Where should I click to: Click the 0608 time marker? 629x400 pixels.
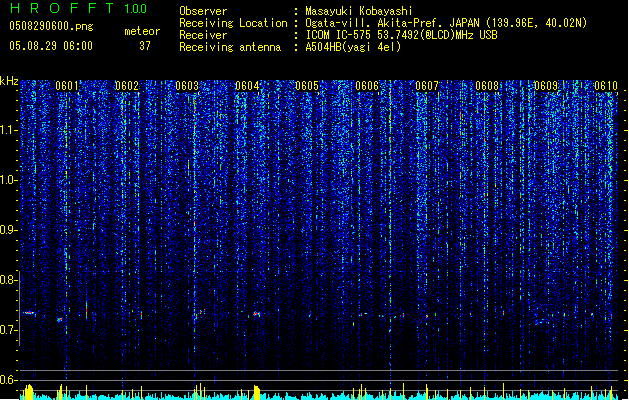click(487, 86)
